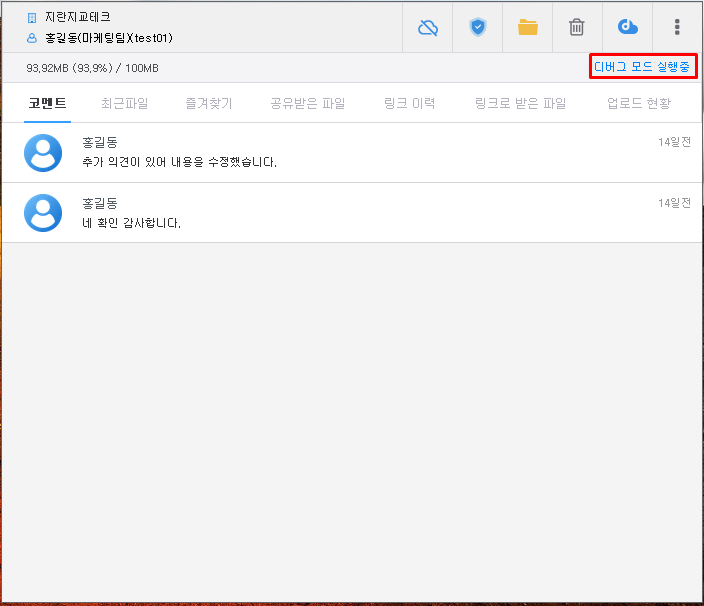Go to the 즐겨찾기 tab
Image resolution: width=704 pixels, height=606 pixels.
[x=208, y=103]
